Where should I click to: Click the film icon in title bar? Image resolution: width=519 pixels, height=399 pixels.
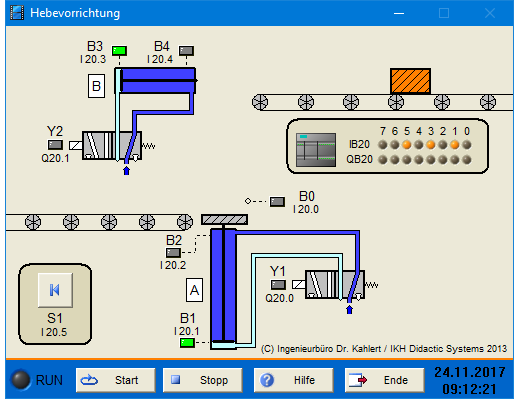(x=17, y=13)
